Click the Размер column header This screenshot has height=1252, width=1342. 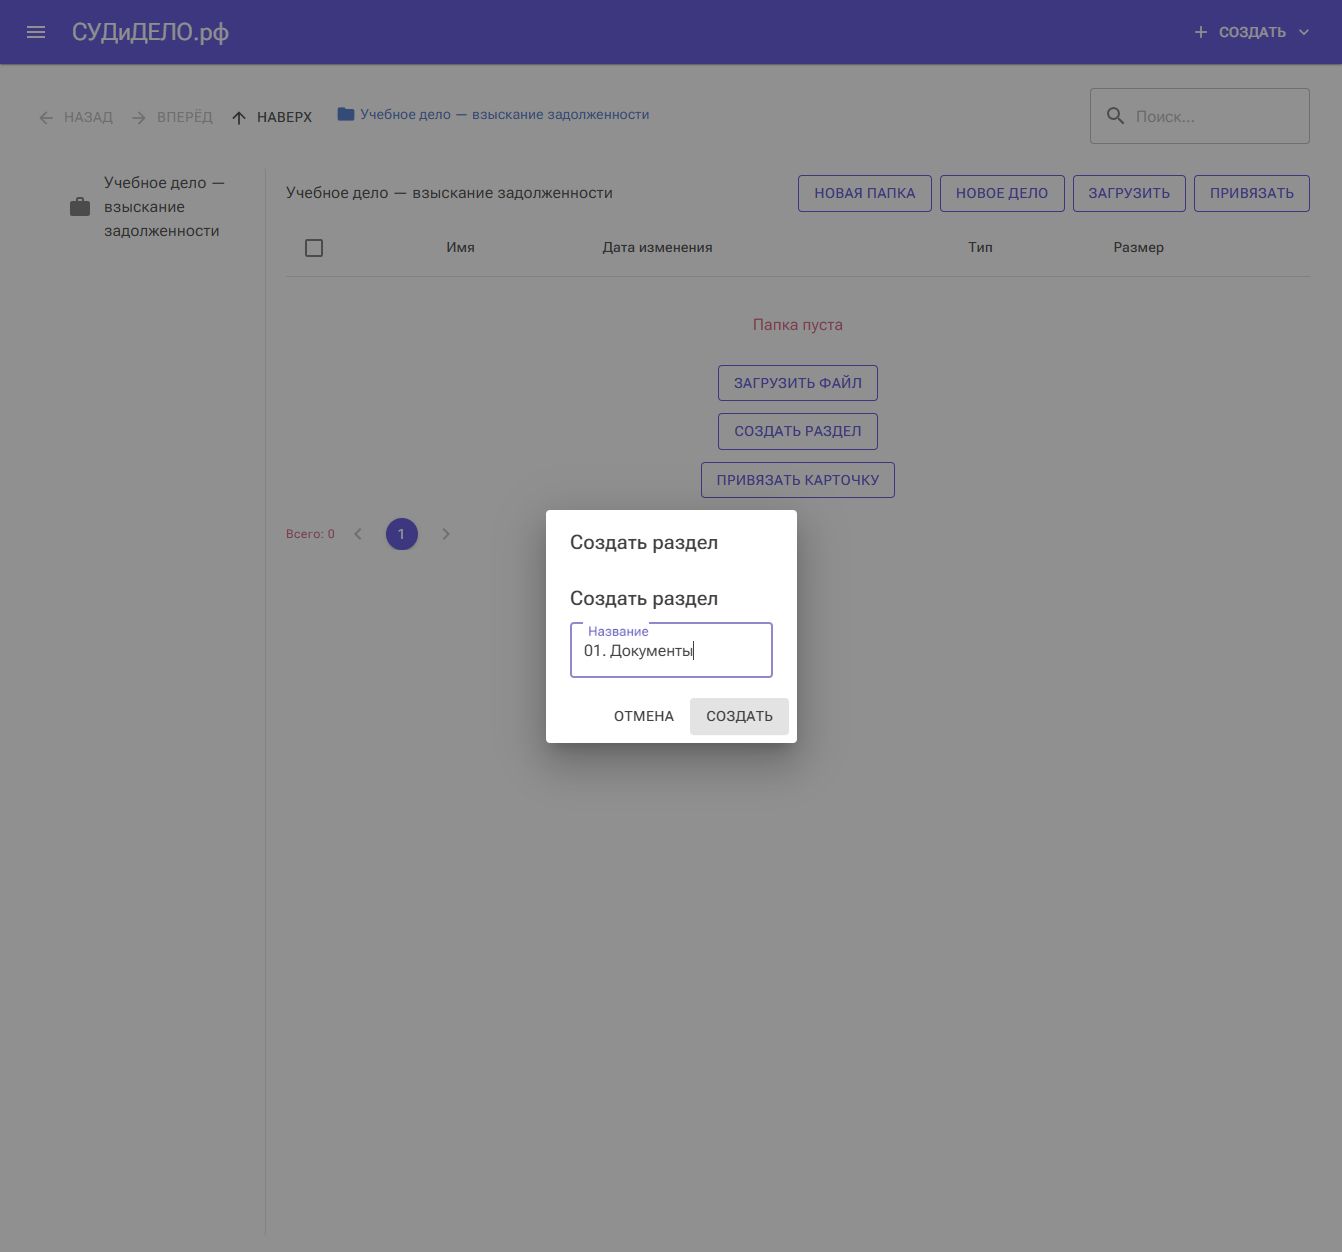(x=1138, y=247)
